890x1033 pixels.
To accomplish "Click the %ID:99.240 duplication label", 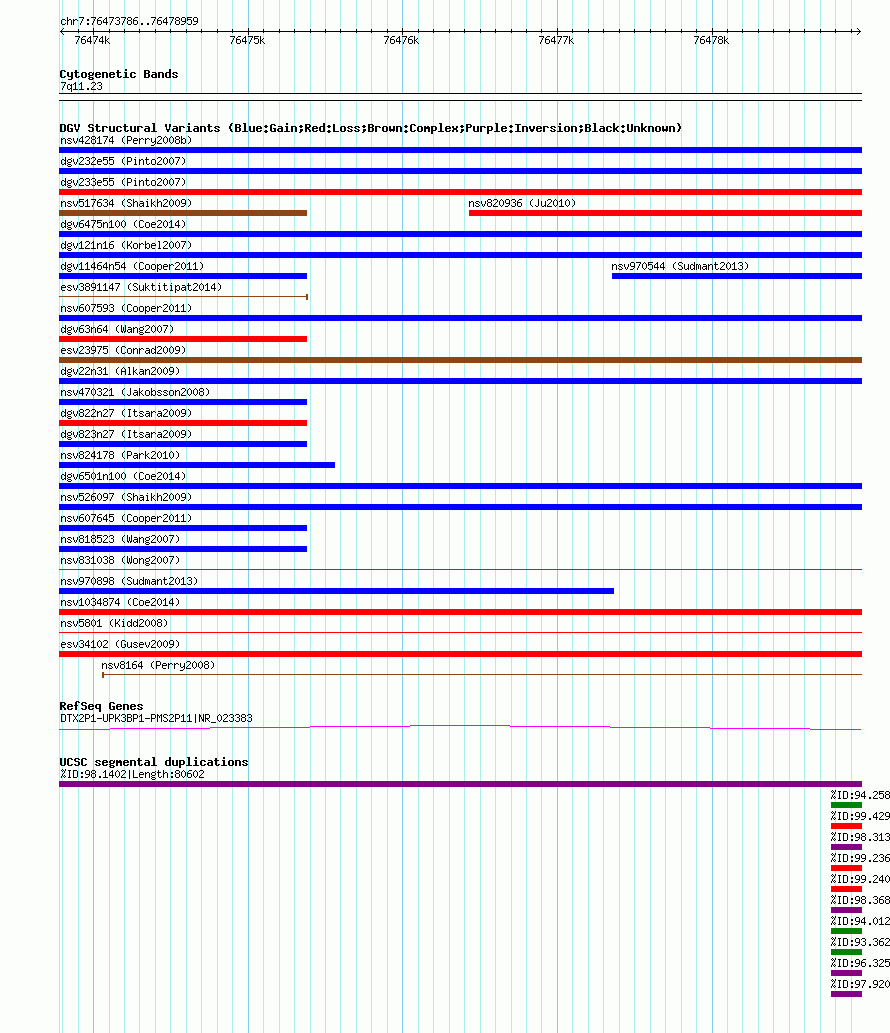I will coord(860,879).
